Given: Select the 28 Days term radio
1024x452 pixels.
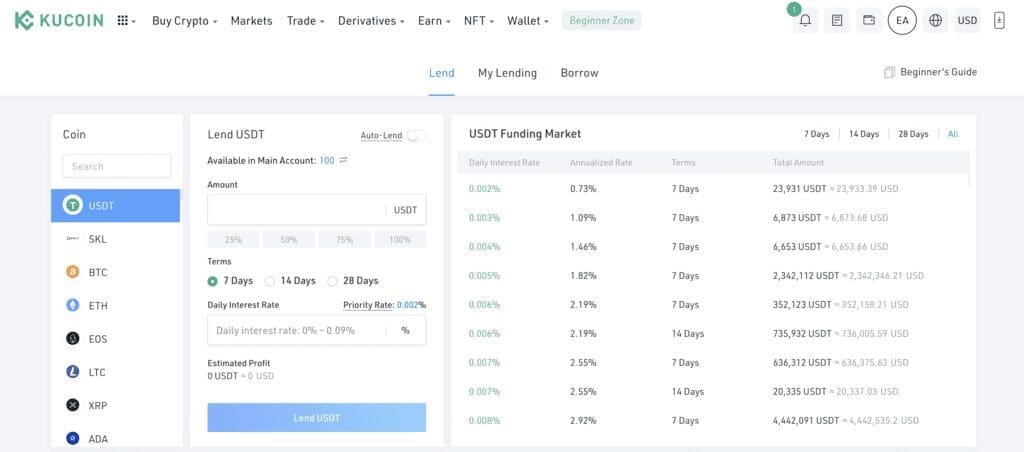Looking at the screenshot, I should pos(332,281).
